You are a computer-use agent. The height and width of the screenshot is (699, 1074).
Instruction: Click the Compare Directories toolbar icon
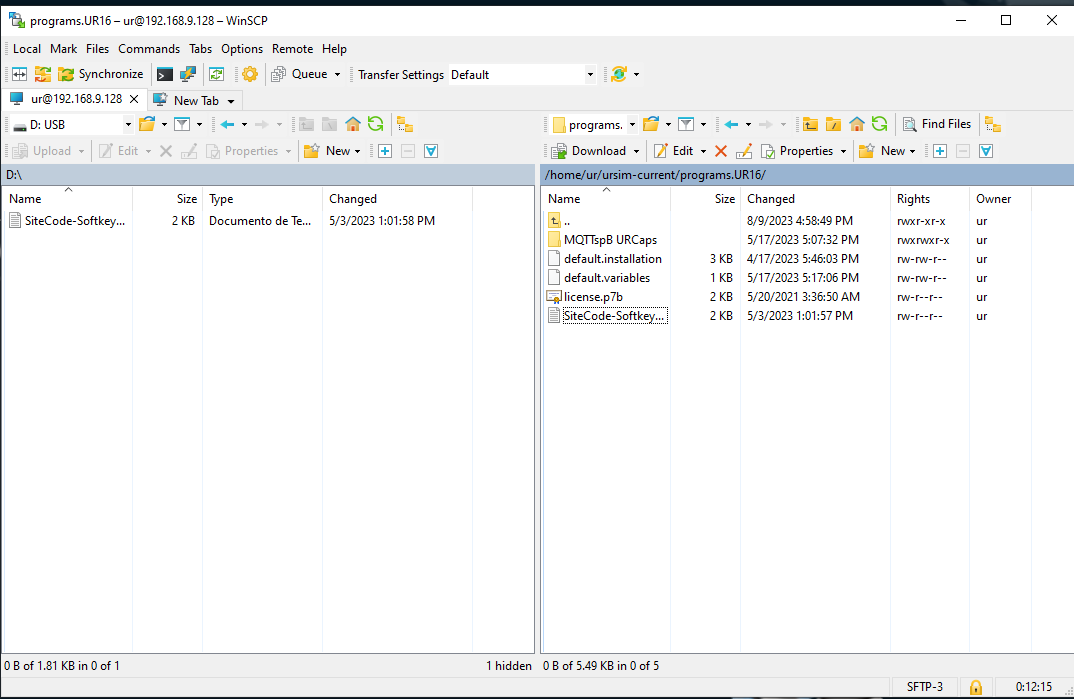pyautogui.click(x=19, y=74)
